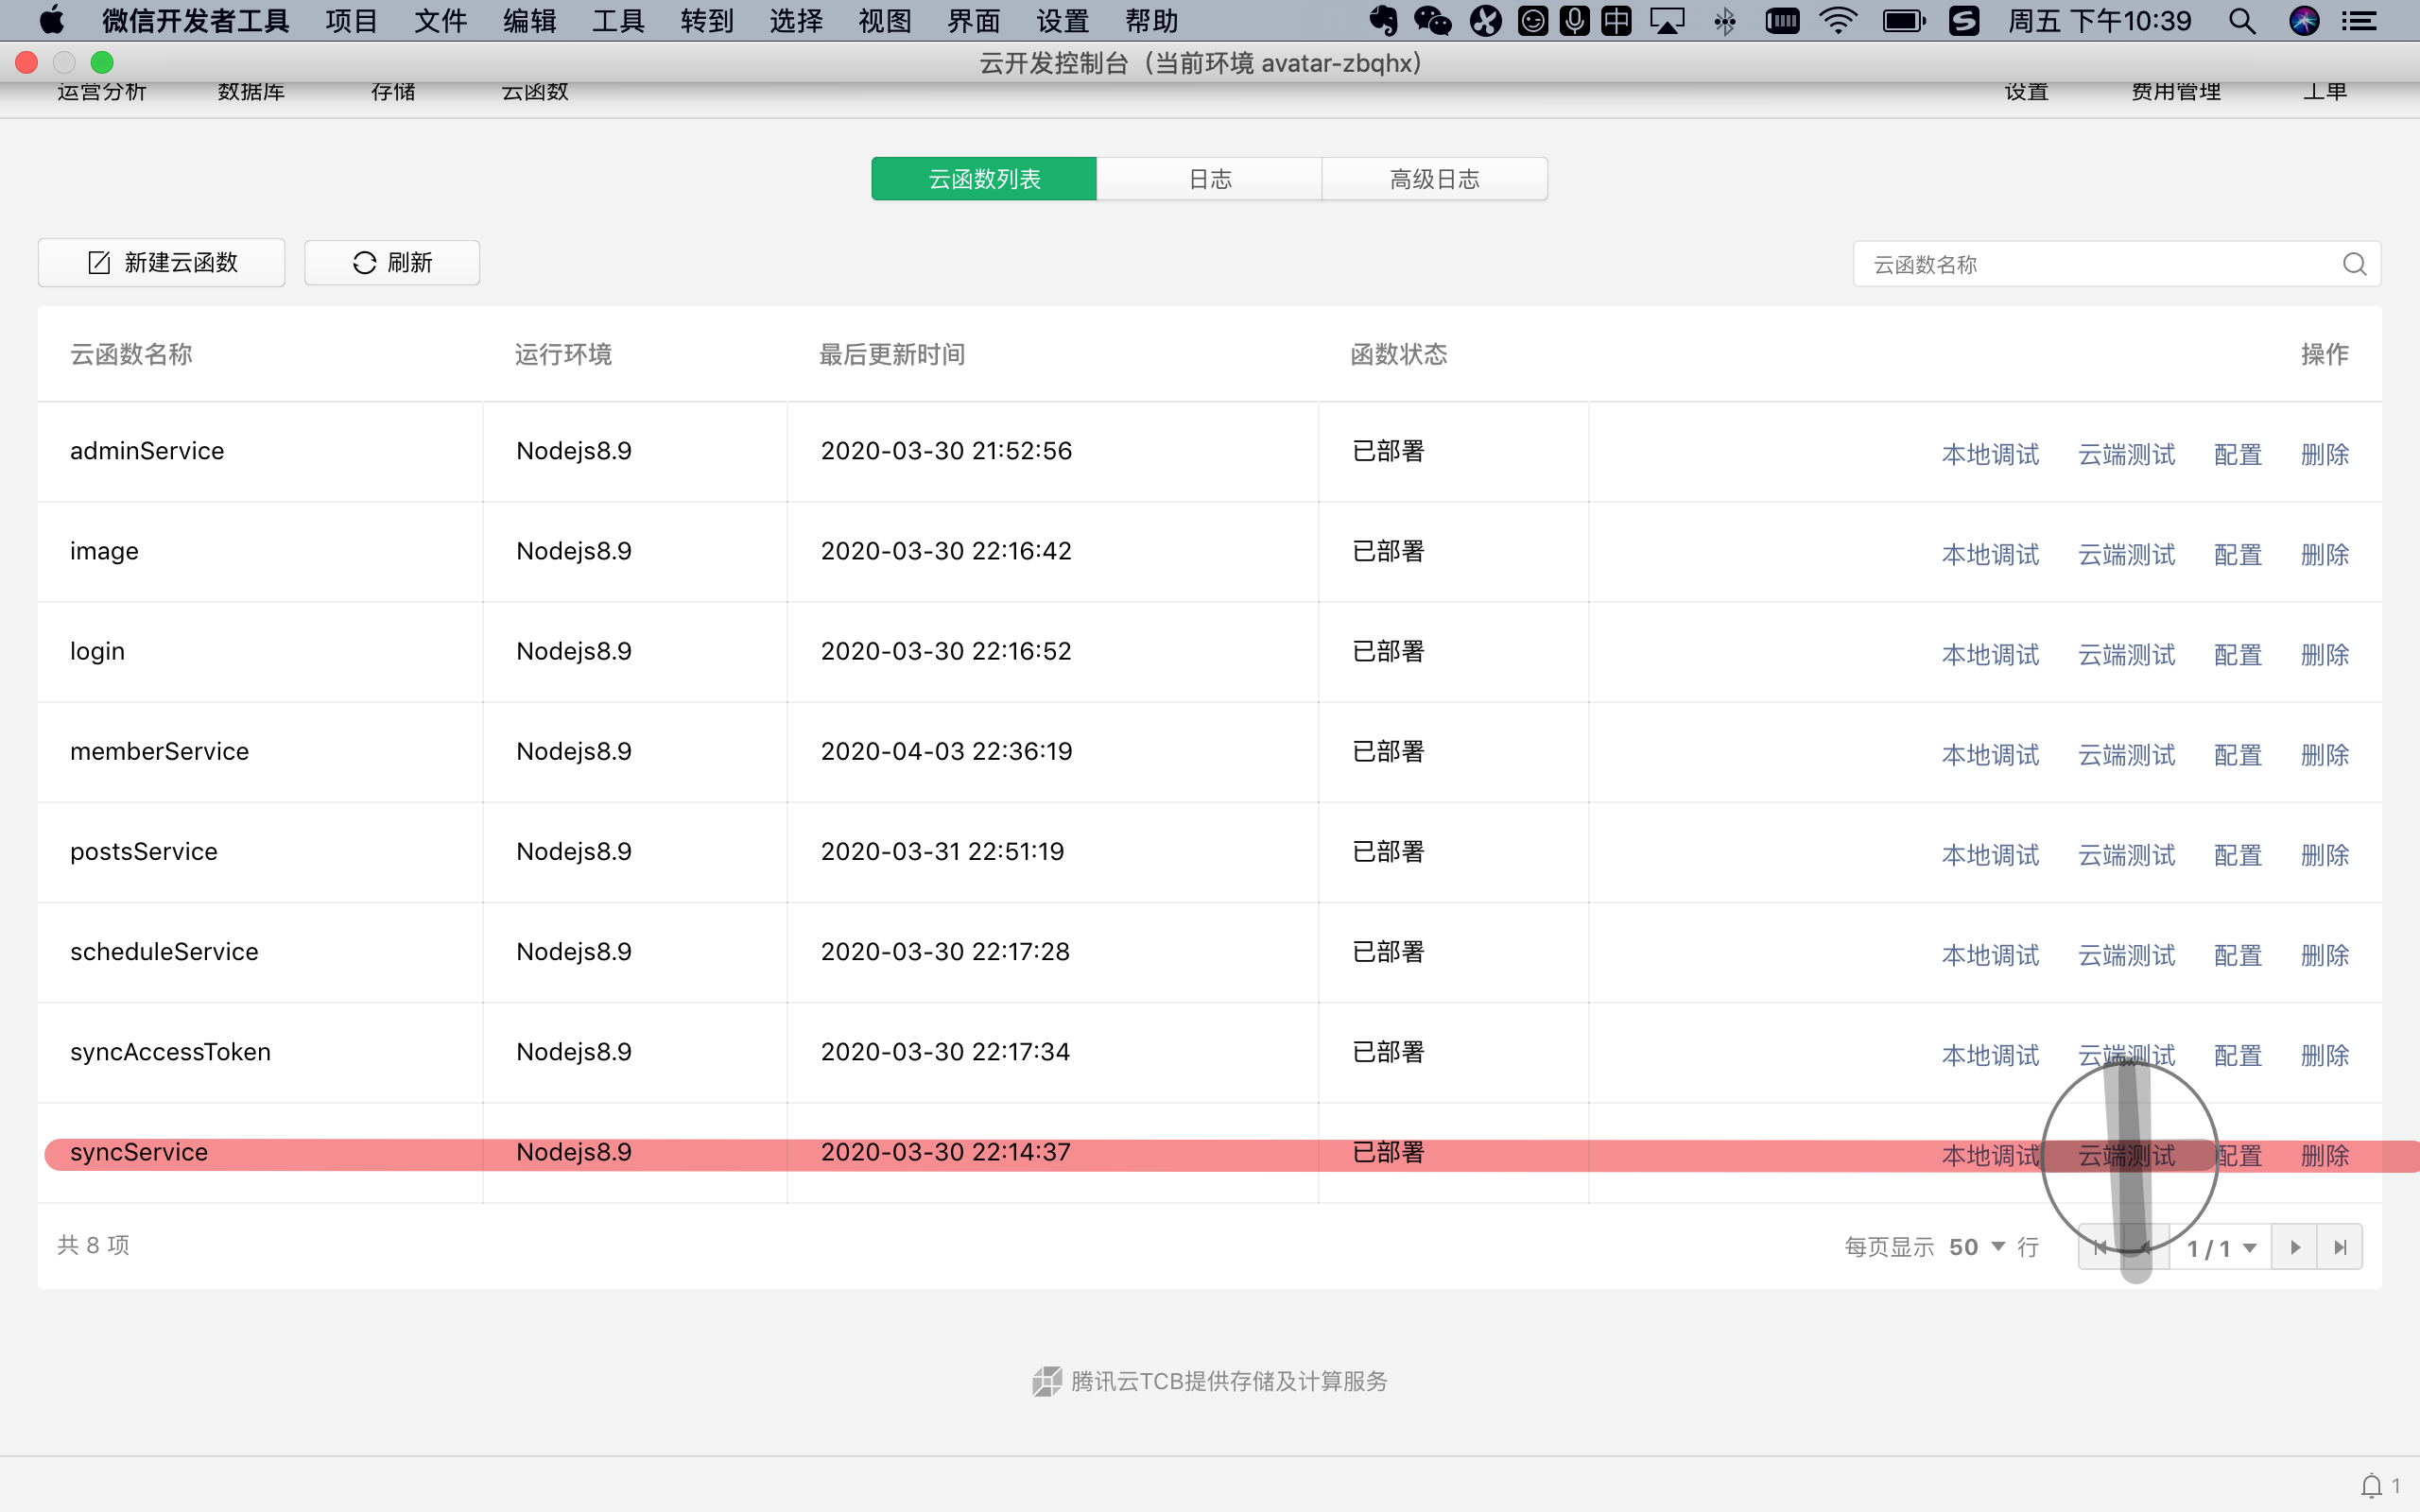Click 删除 for syncService

coord(2325,1155)
